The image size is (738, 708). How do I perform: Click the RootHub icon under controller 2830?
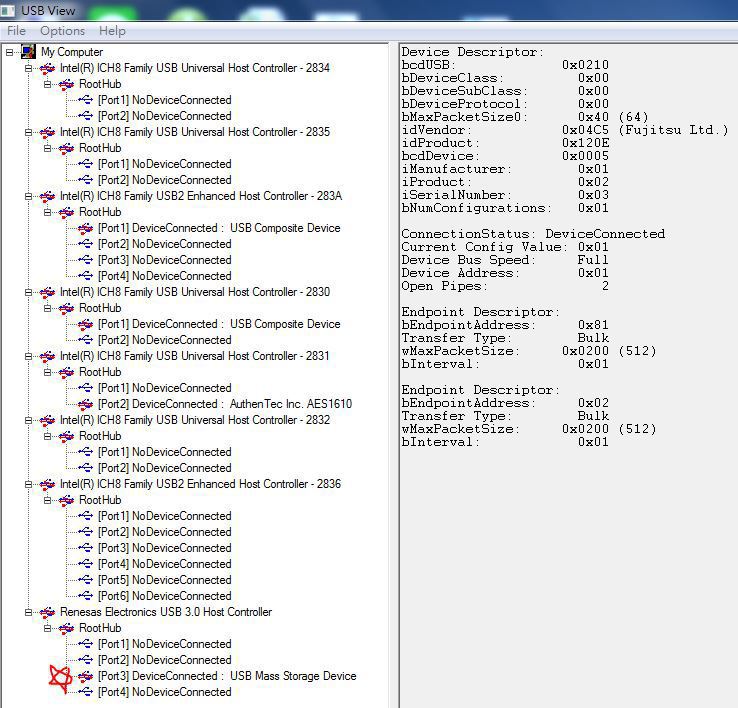(66, 308)
